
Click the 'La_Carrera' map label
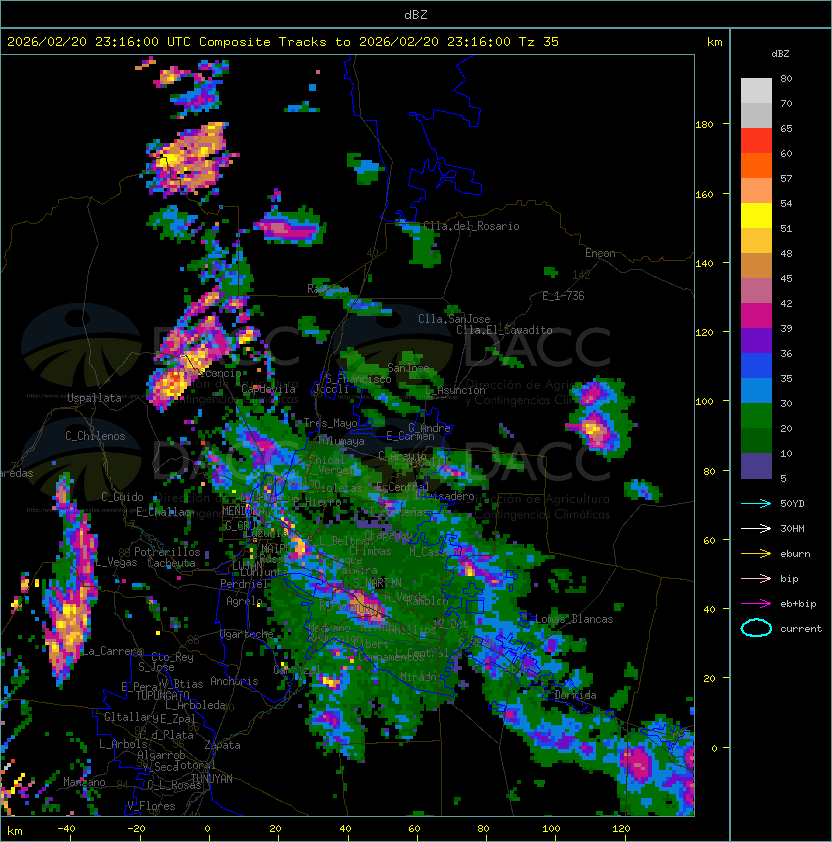pos(112,651)
